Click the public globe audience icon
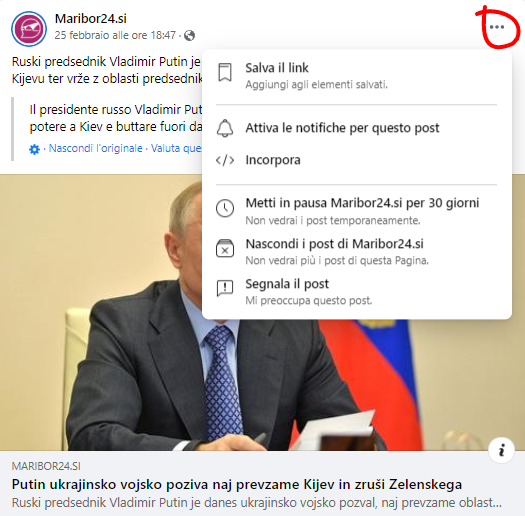This screenshot has width=525, height=516. pos(190,35)
